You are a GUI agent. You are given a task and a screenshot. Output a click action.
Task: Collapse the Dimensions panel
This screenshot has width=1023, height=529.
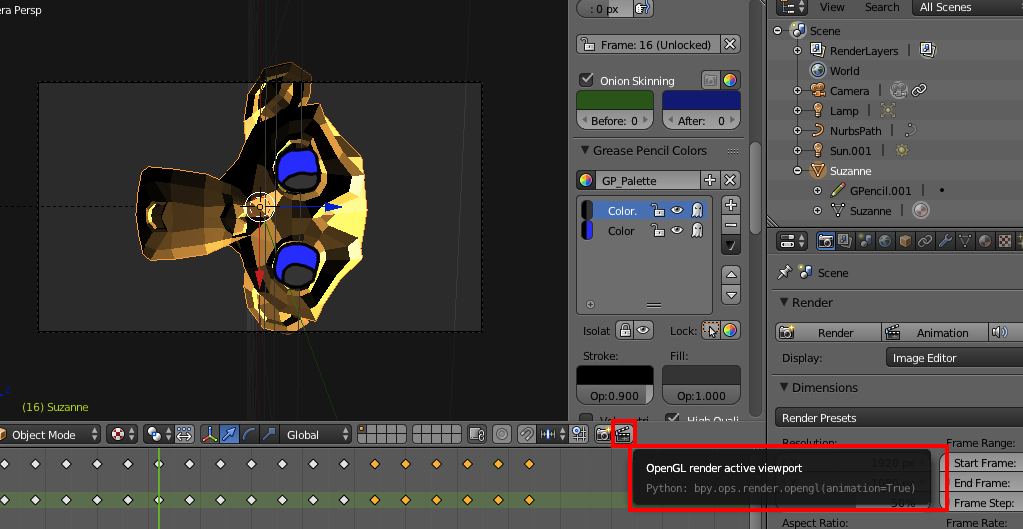click(784, 387)
